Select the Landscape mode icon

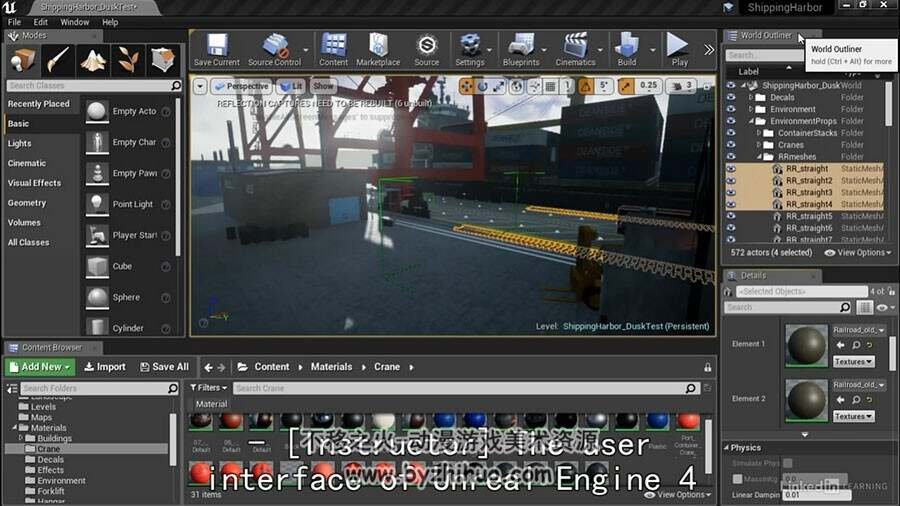[x=92, y=60]
